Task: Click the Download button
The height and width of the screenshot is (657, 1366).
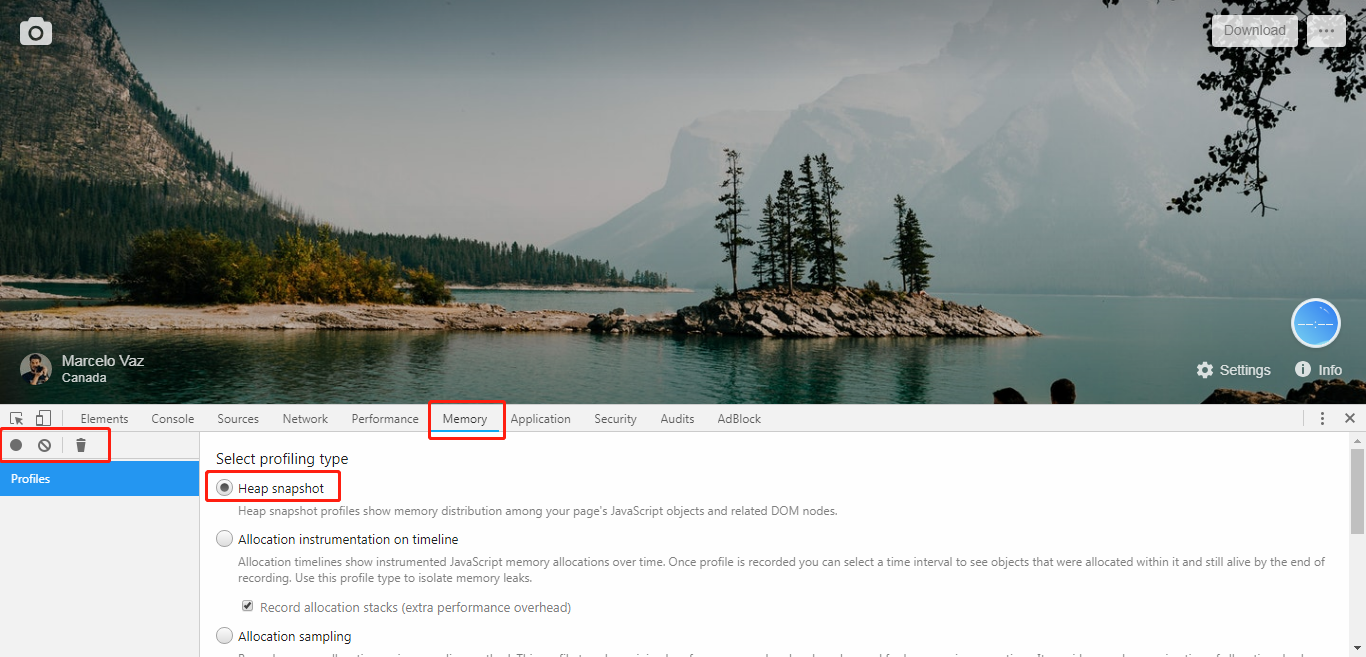Action: 1255,31
